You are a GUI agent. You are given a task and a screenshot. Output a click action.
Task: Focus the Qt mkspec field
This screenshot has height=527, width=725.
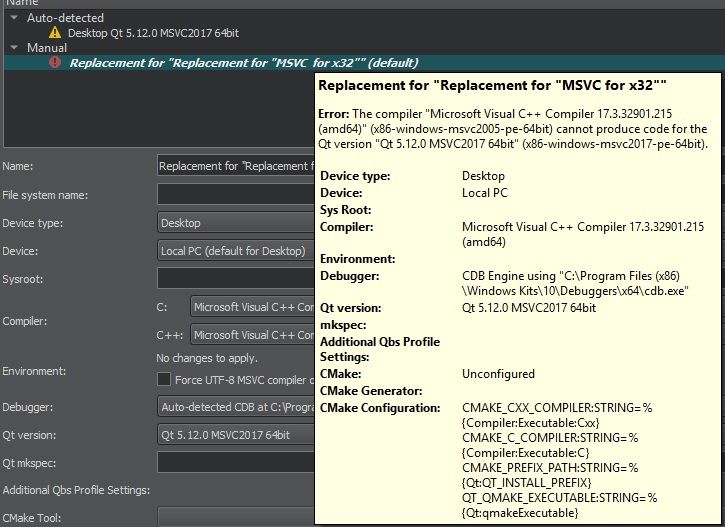[236, 462]
